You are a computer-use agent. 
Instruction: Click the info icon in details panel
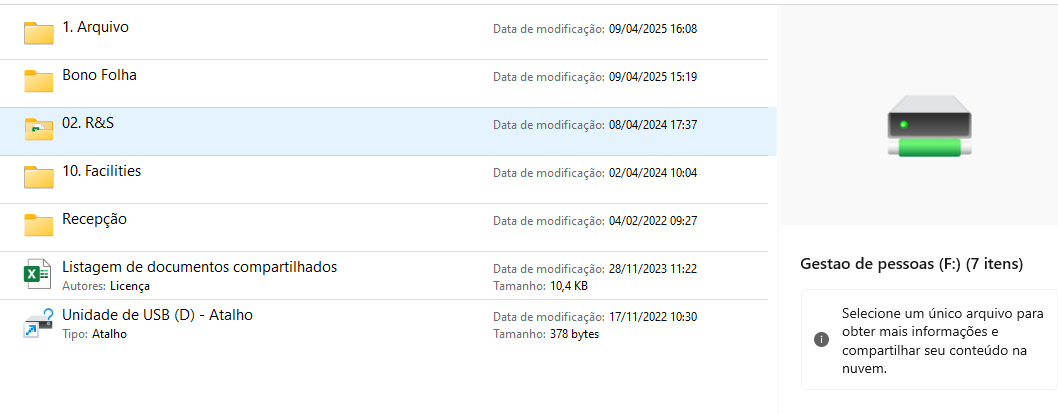[822, 340]
